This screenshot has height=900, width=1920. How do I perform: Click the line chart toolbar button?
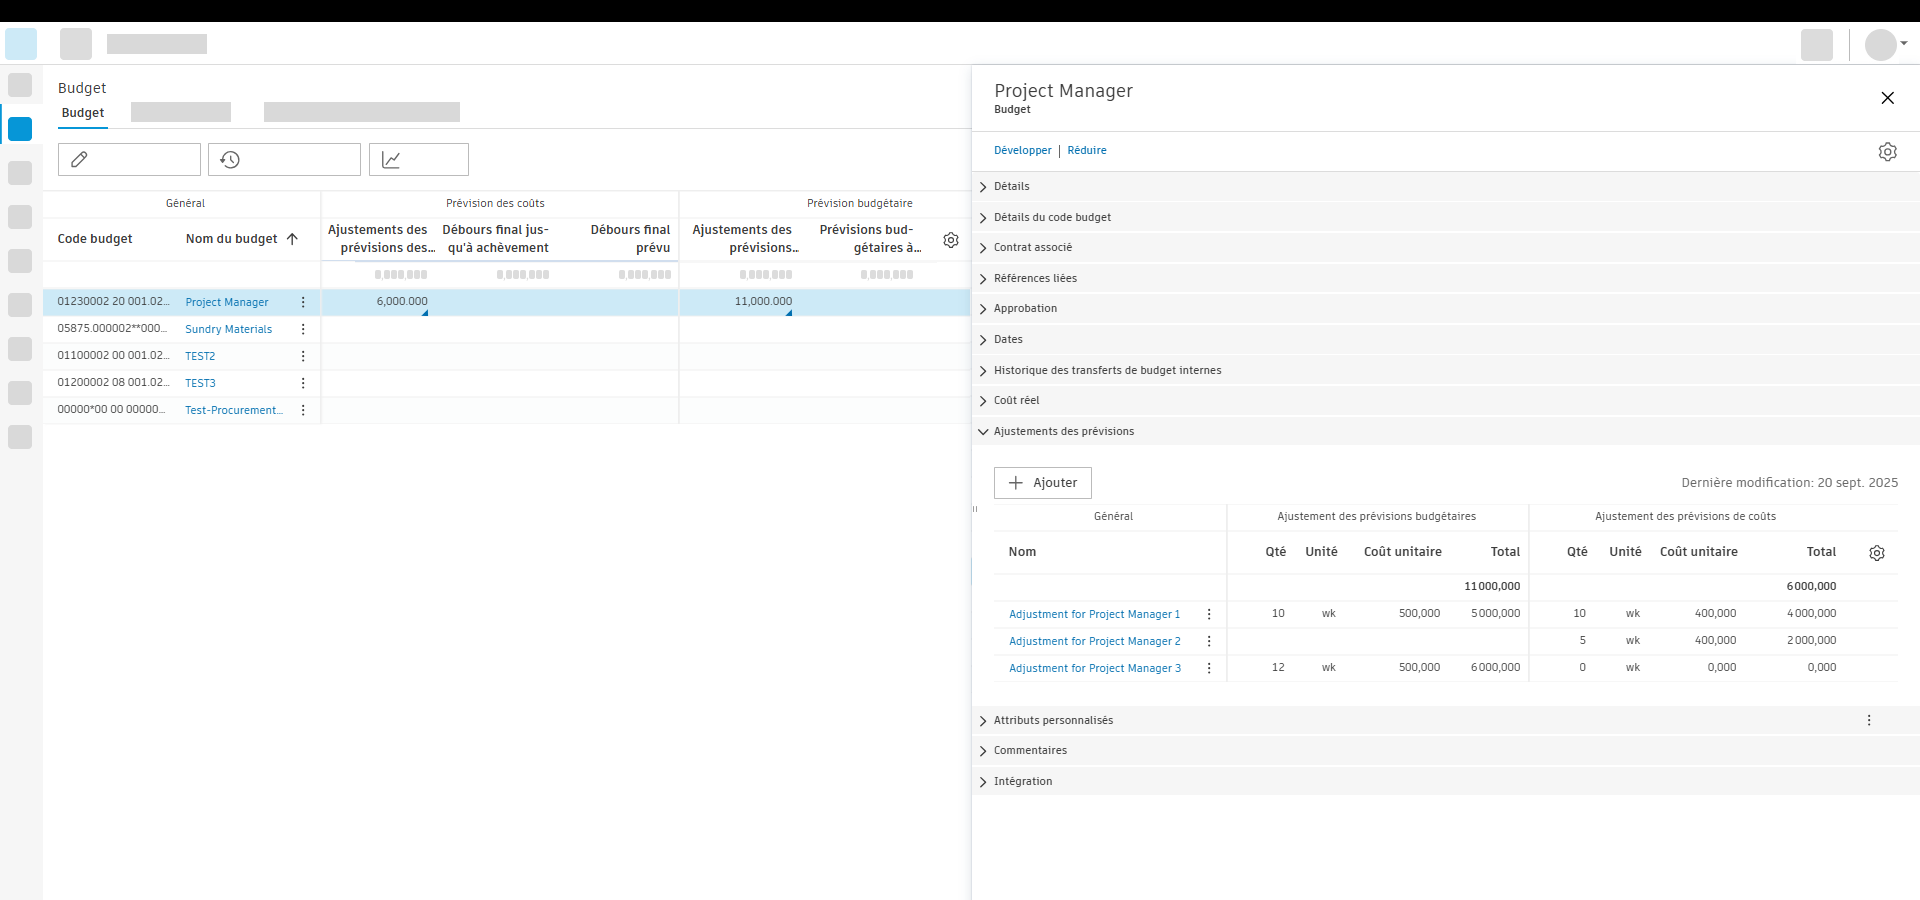tap(418, 160)
